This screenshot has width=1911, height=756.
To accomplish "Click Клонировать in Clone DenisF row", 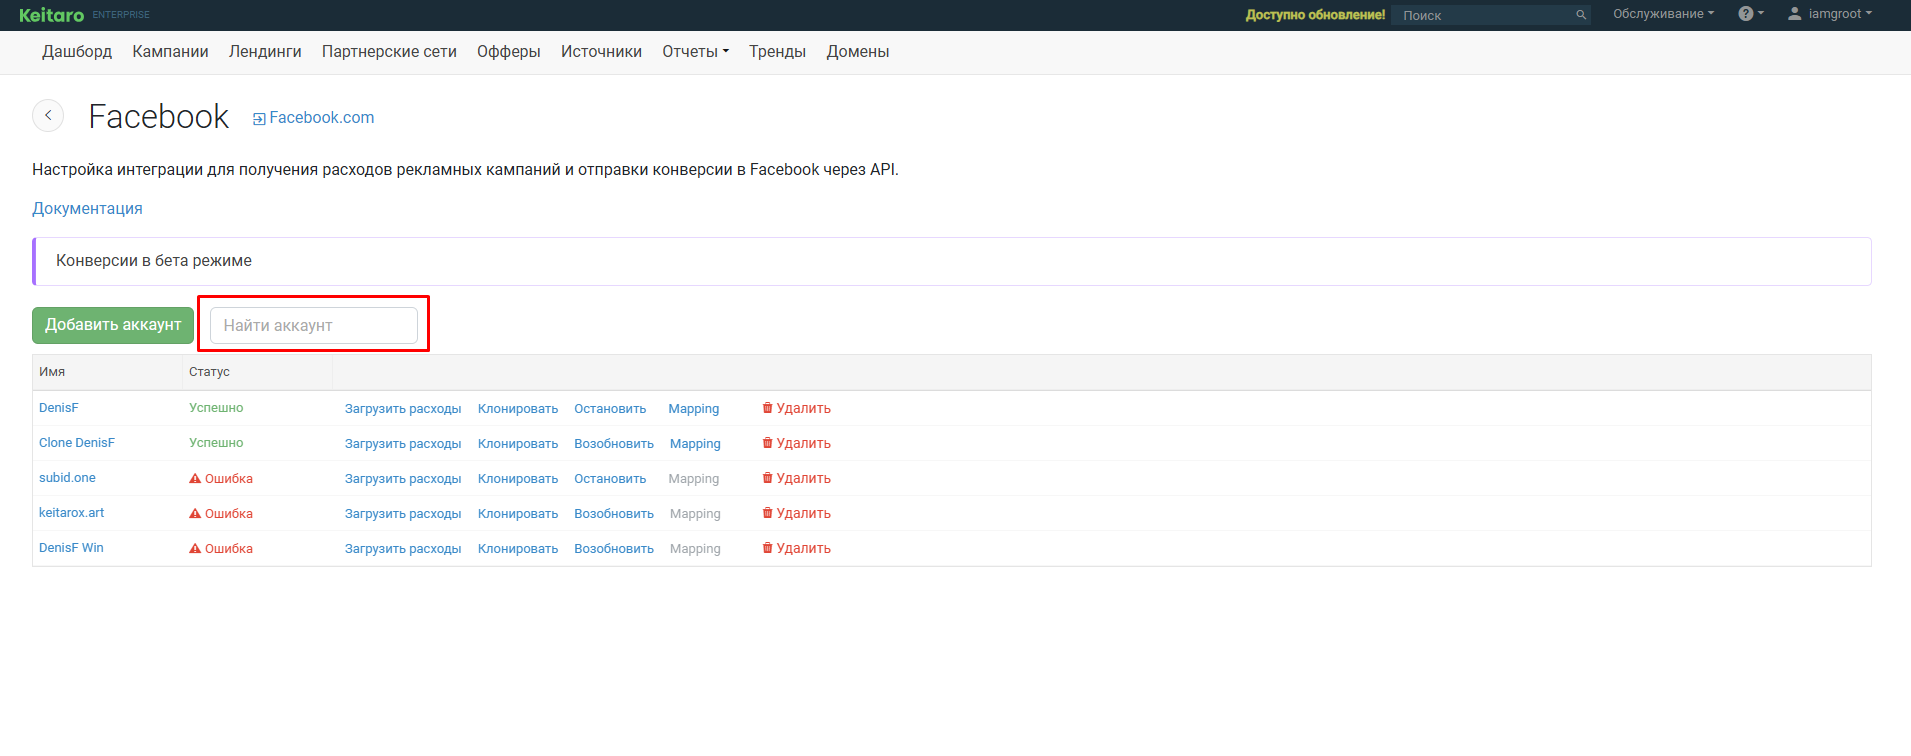I will pyautogui.click(x=518, y=444).
